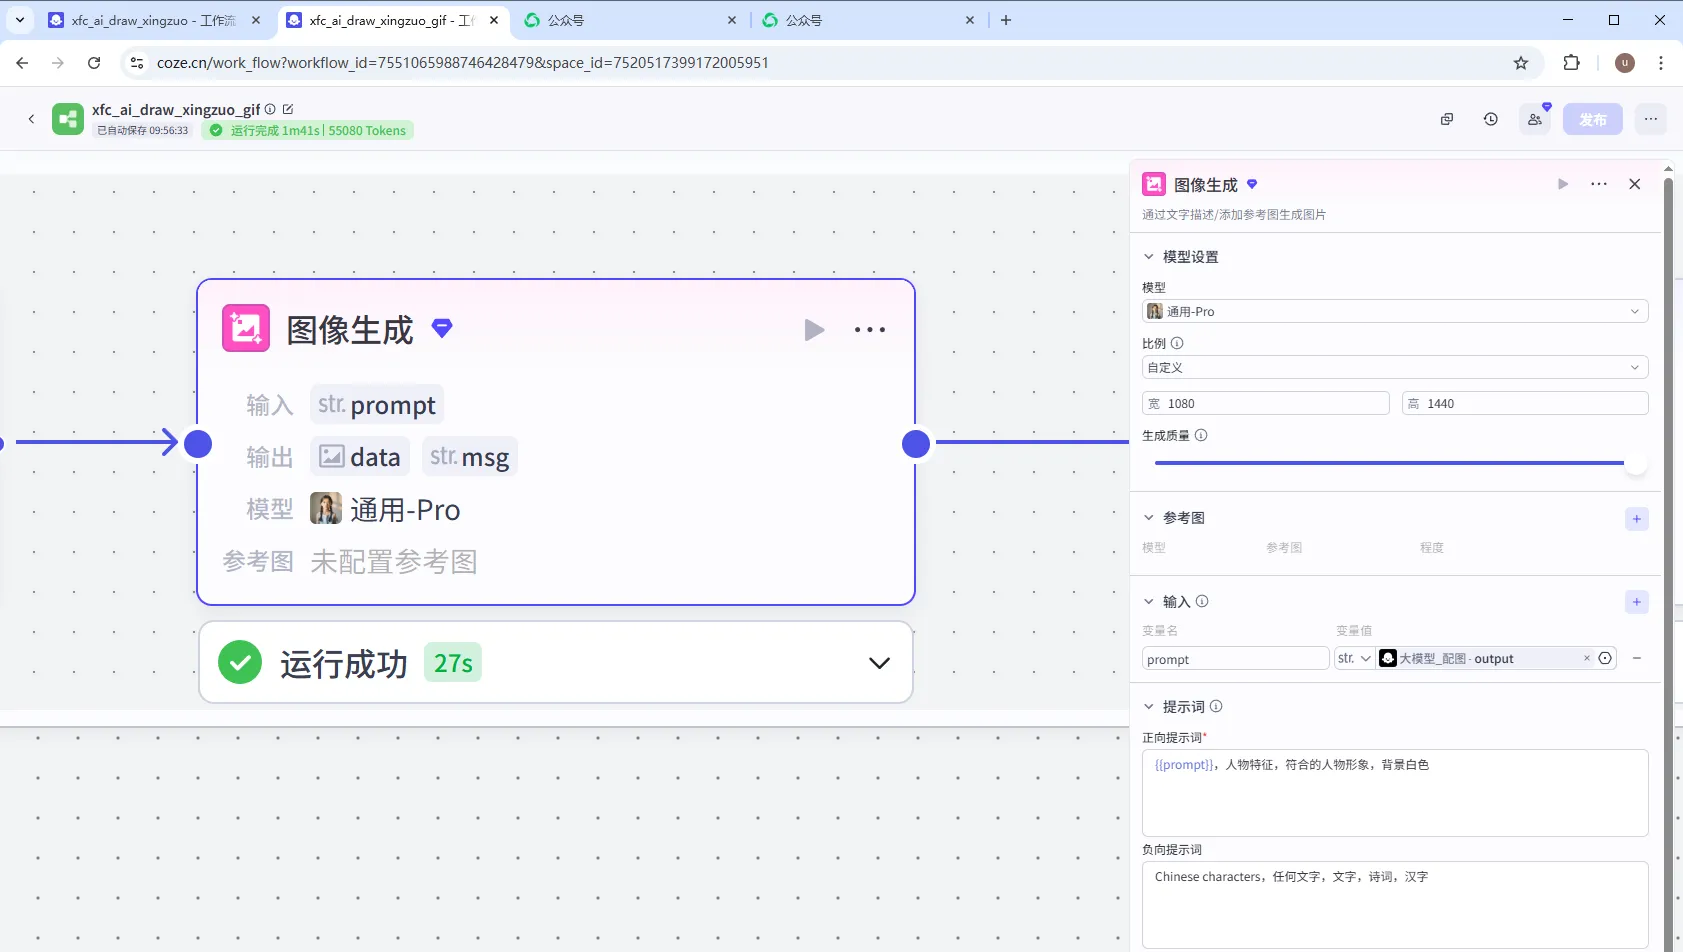Collapse the 模型设置 section
1683x952 pixels.
coord(1149,257)
